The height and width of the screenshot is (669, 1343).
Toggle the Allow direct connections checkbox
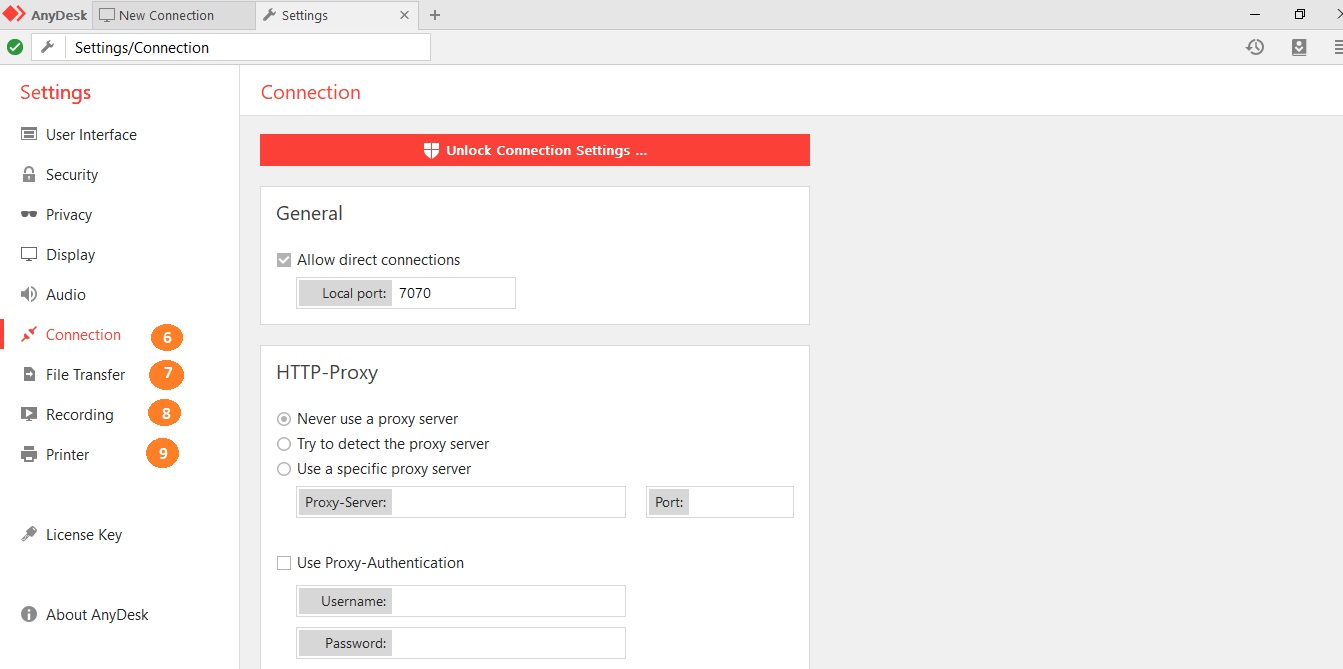(284, 260)
